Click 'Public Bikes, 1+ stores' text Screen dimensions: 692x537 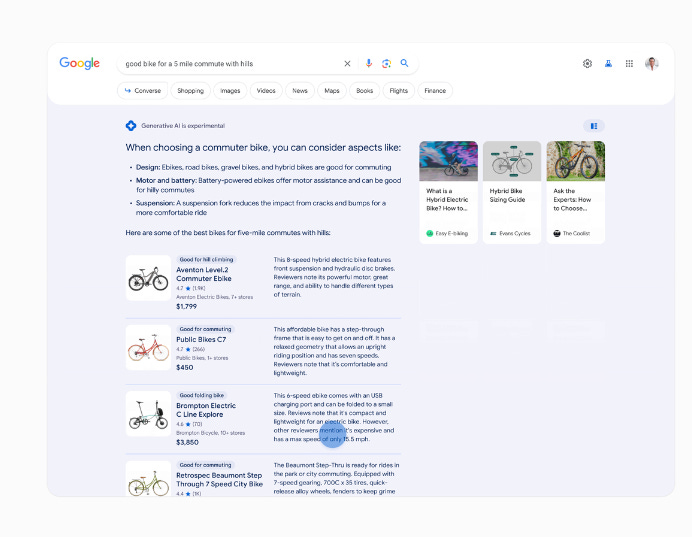pyautogui.click(x=202, y=358)
